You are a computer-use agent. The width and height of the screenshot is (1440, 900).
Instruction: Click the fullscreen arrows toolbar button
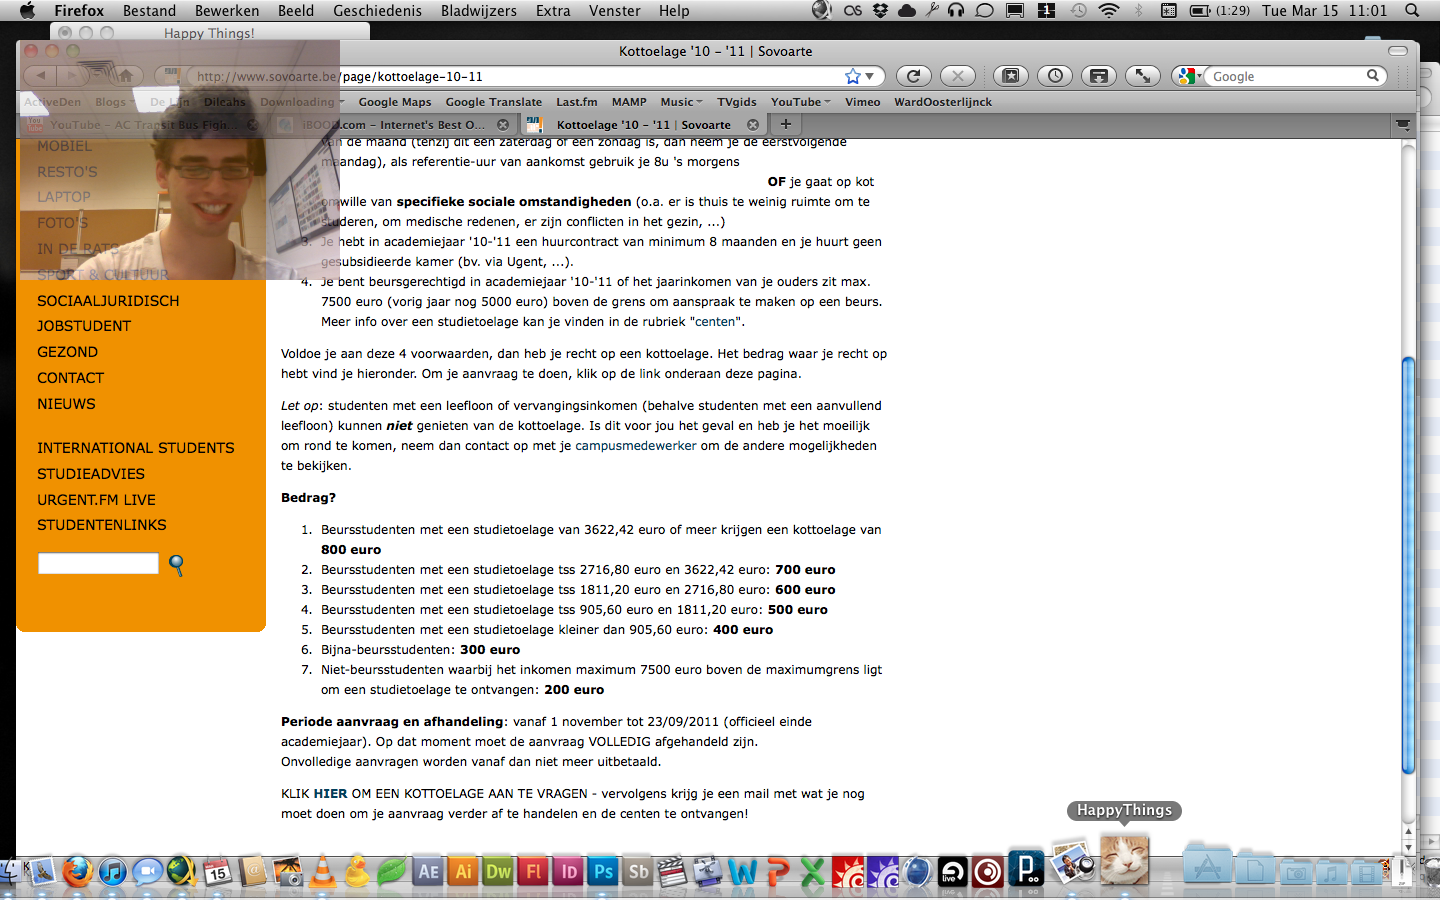point(1142,76)
